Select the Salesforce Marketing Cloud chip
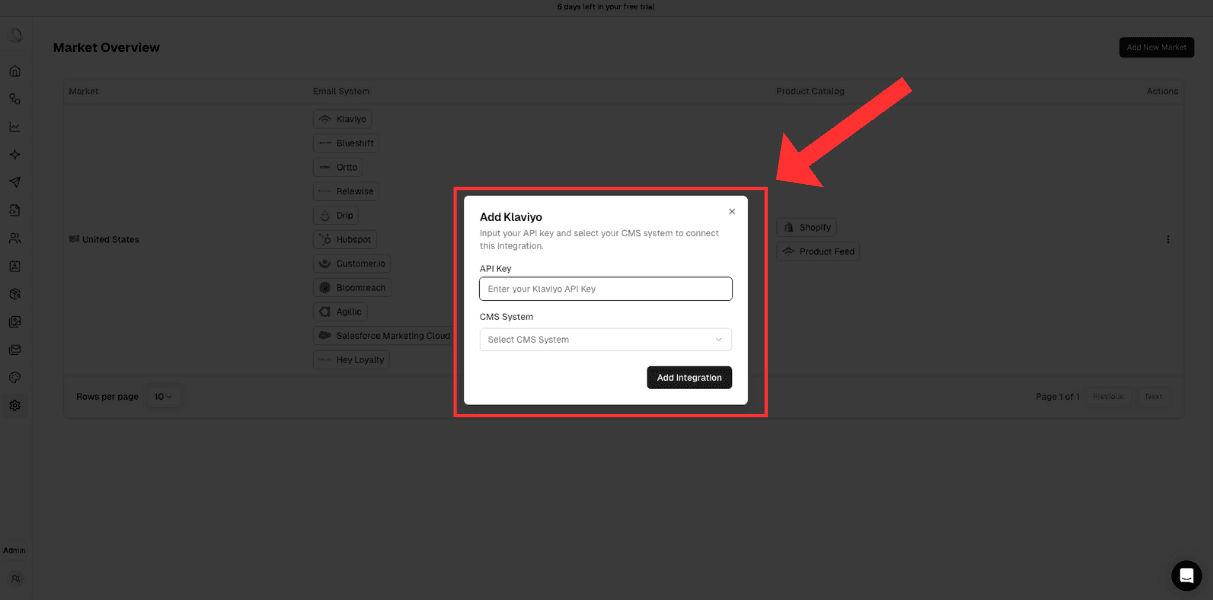Viewport: 1213px width, 600px height. [384, 335]
